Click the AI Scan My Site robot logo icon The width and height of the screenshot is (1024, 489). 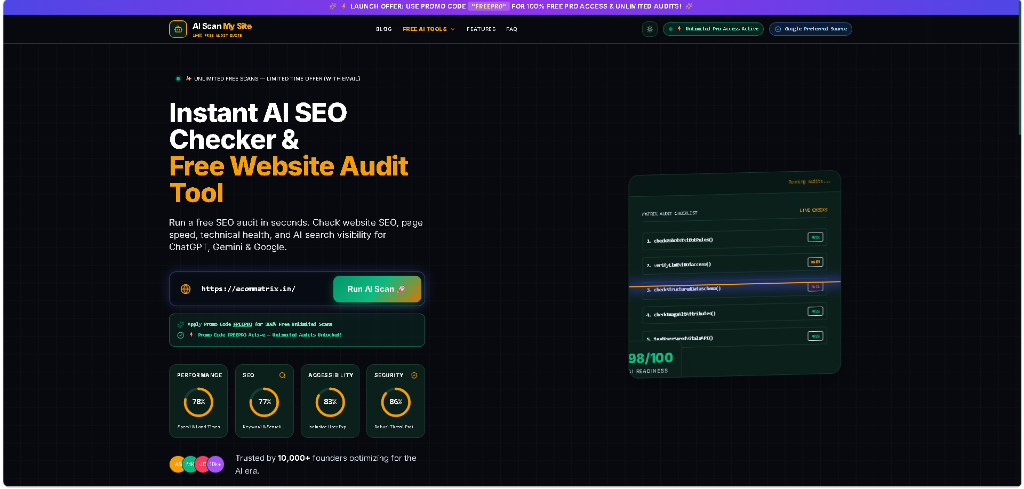(x=178, y=29)
